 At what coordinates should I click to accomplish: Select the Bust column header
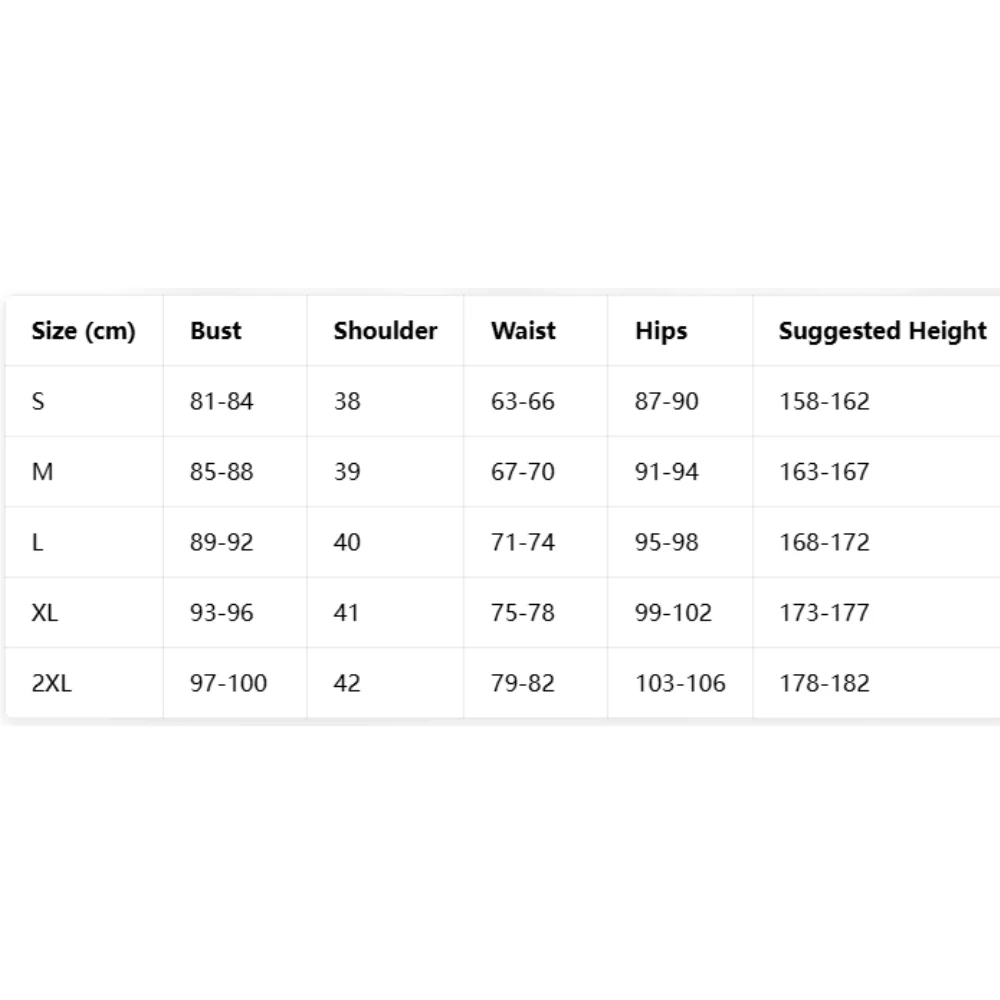216,331
